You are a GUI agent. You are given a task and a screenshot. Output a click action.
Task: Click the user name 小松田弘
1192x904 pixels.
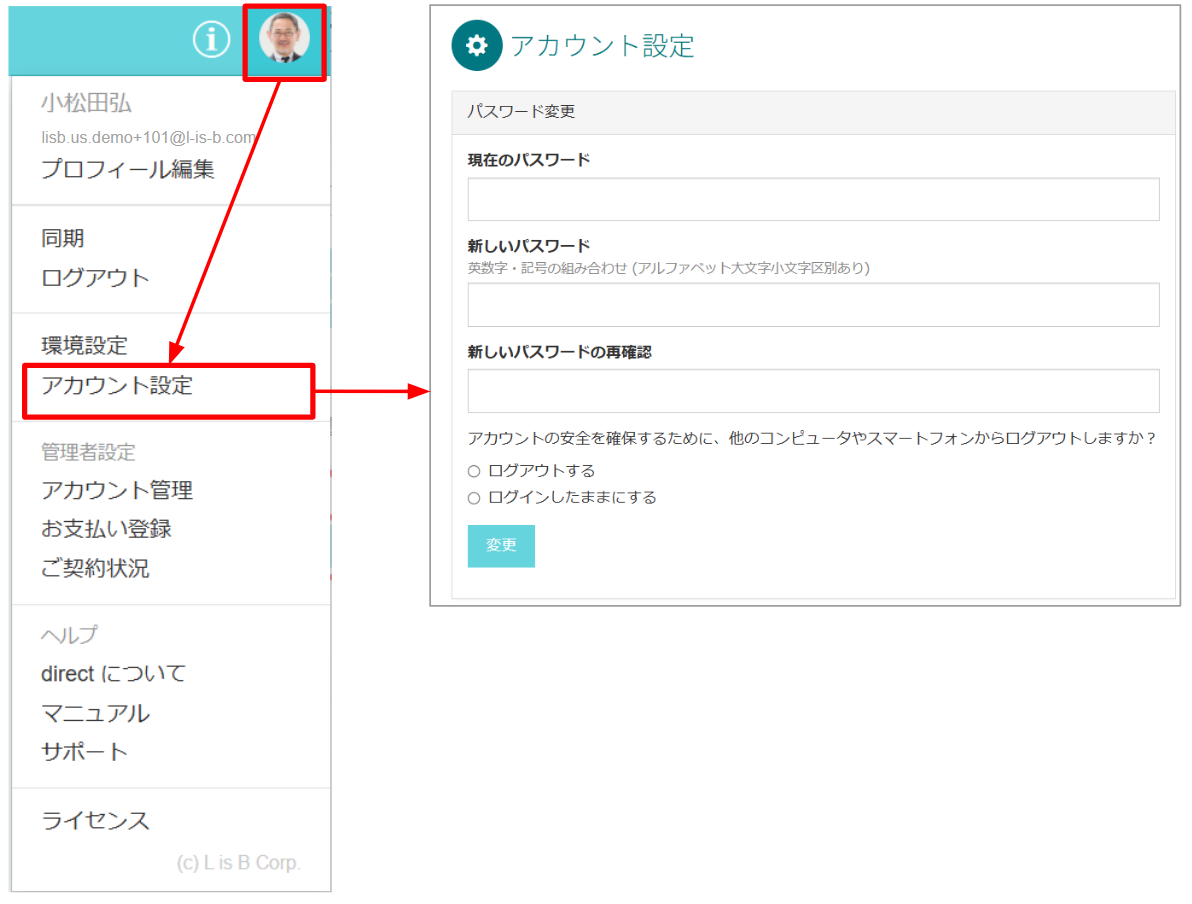tap(86, 103)
